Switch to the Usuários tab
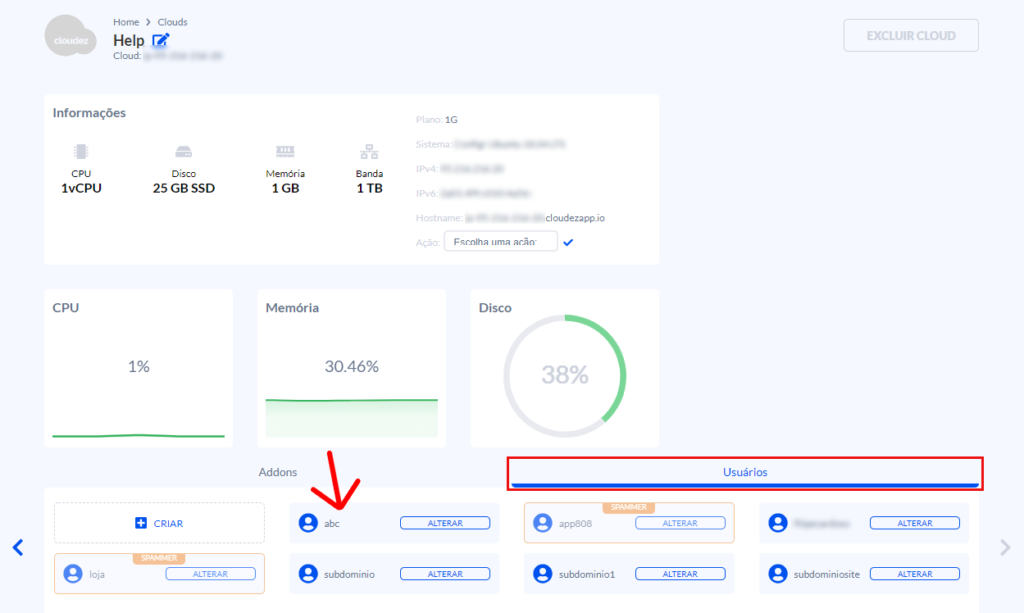Image resolution: width=1024 pixels, height=613 pixels. click(x=745, y=472)
